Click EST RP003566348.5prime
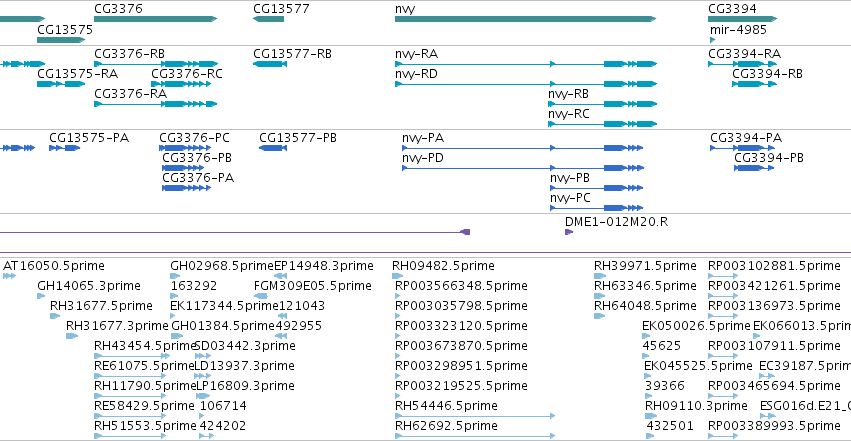The image size is (851, 441). tap(461, 286)
